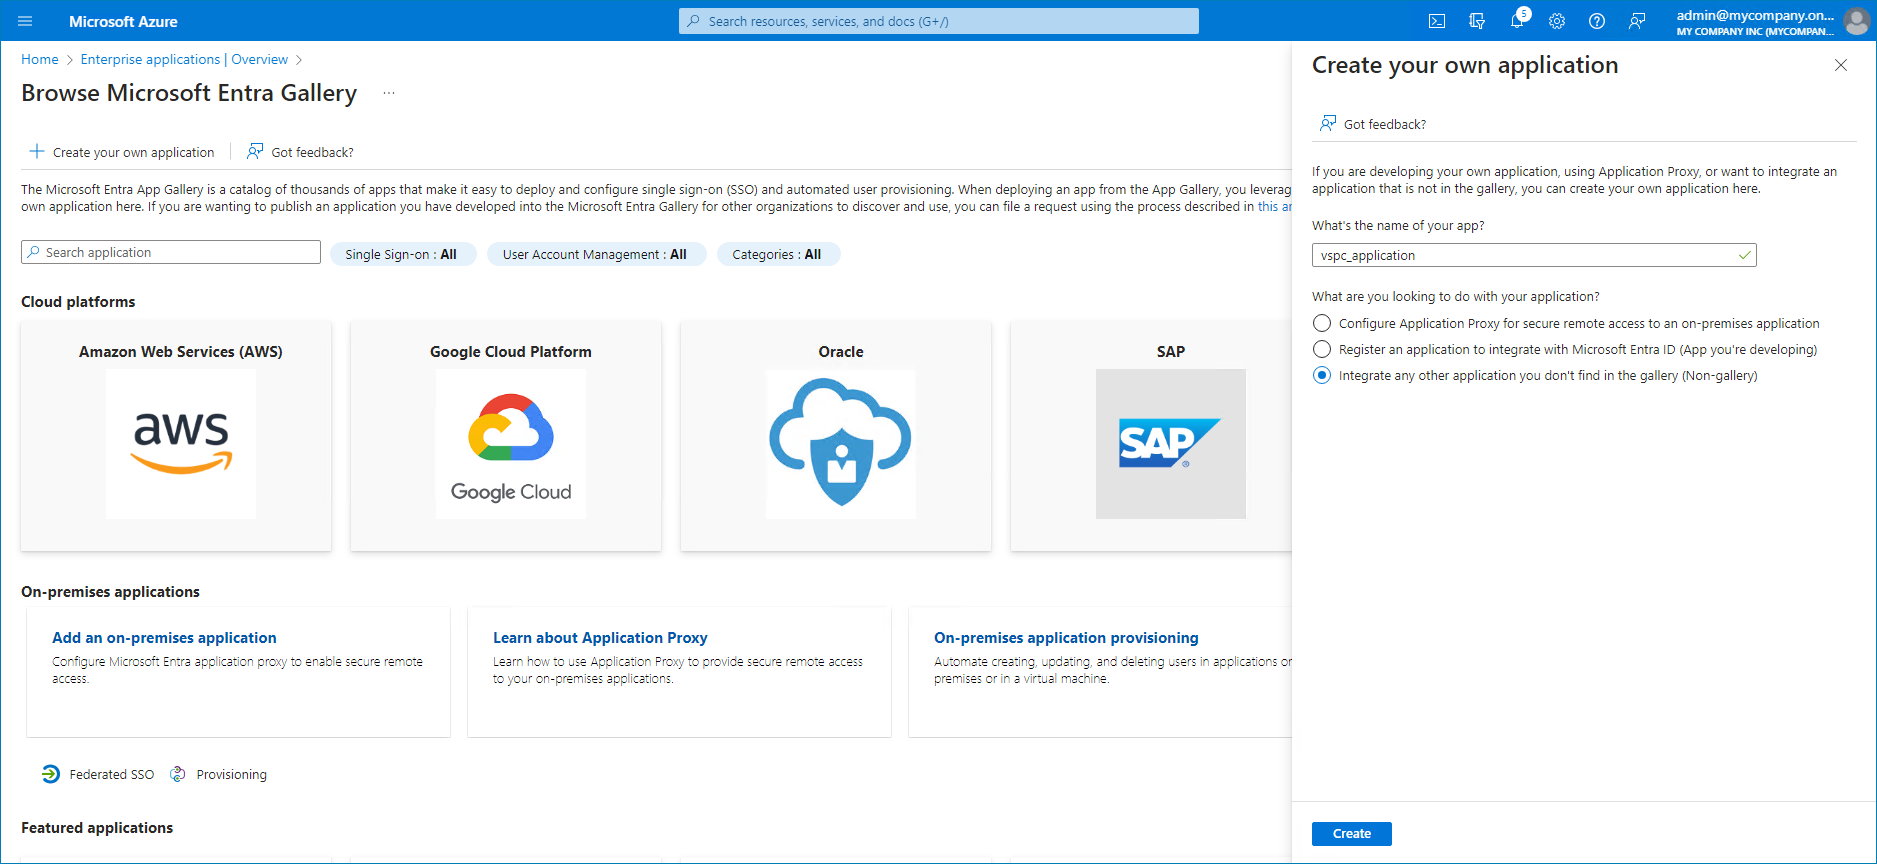Open portal settings gear

click(x=1557, y=21)
